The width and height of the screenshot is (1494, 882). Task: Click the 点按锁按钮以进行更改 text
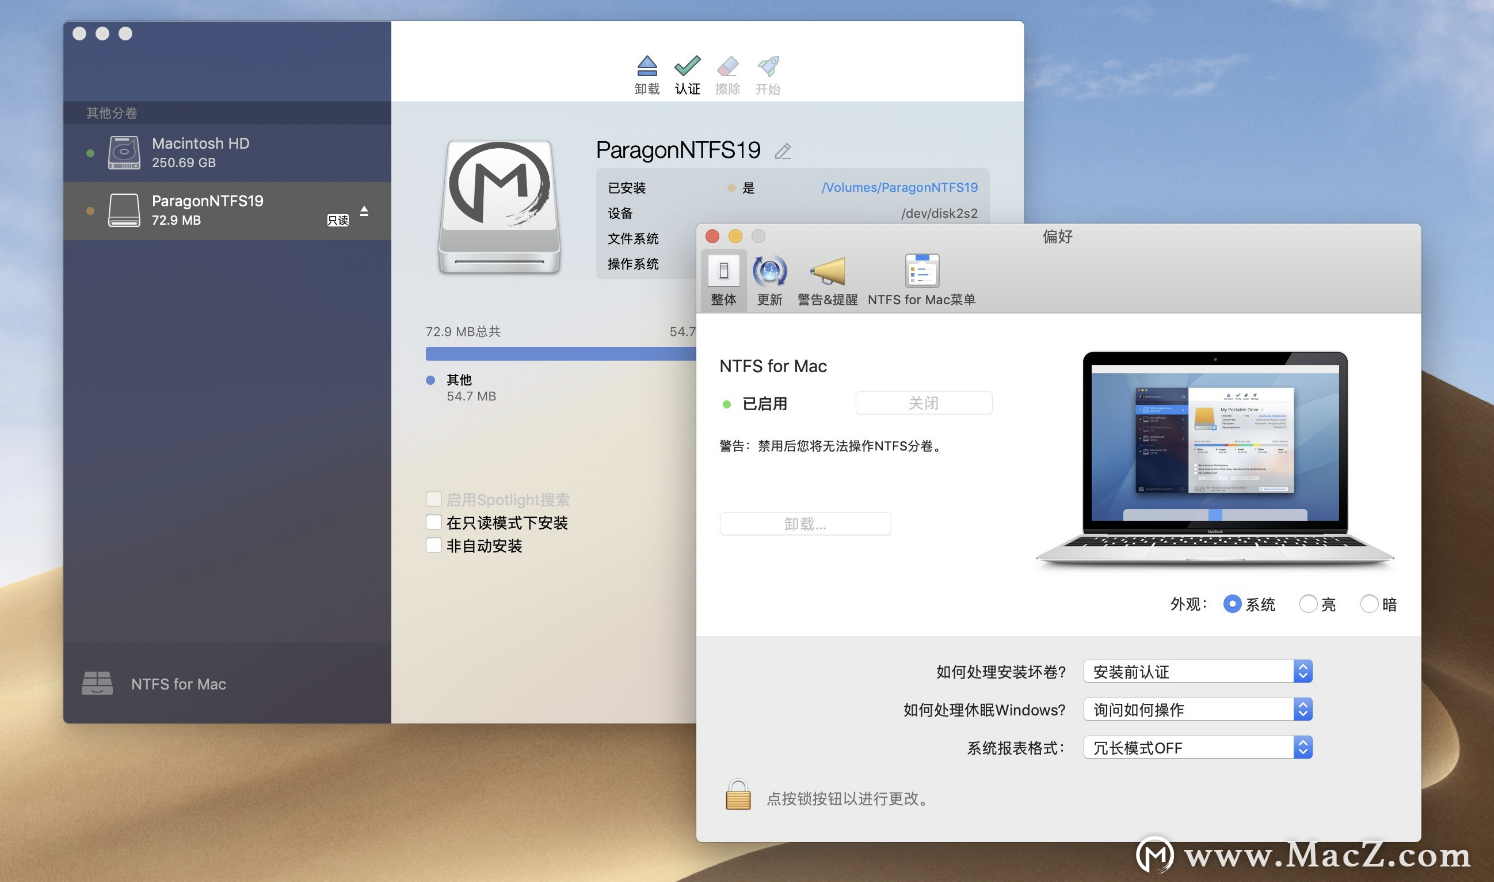850,799
